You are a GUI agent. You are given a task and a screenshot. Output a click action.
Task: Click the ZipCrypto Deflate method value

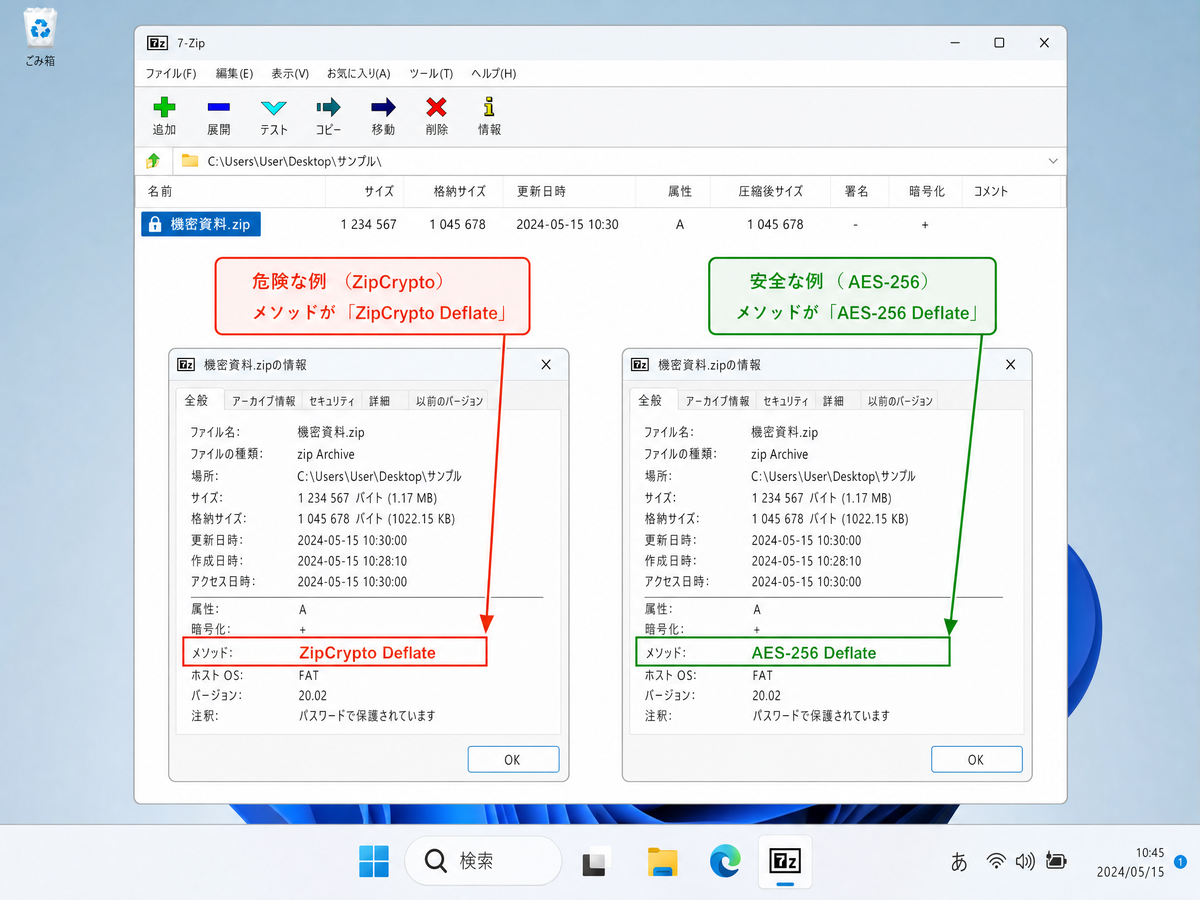point(368,653)
